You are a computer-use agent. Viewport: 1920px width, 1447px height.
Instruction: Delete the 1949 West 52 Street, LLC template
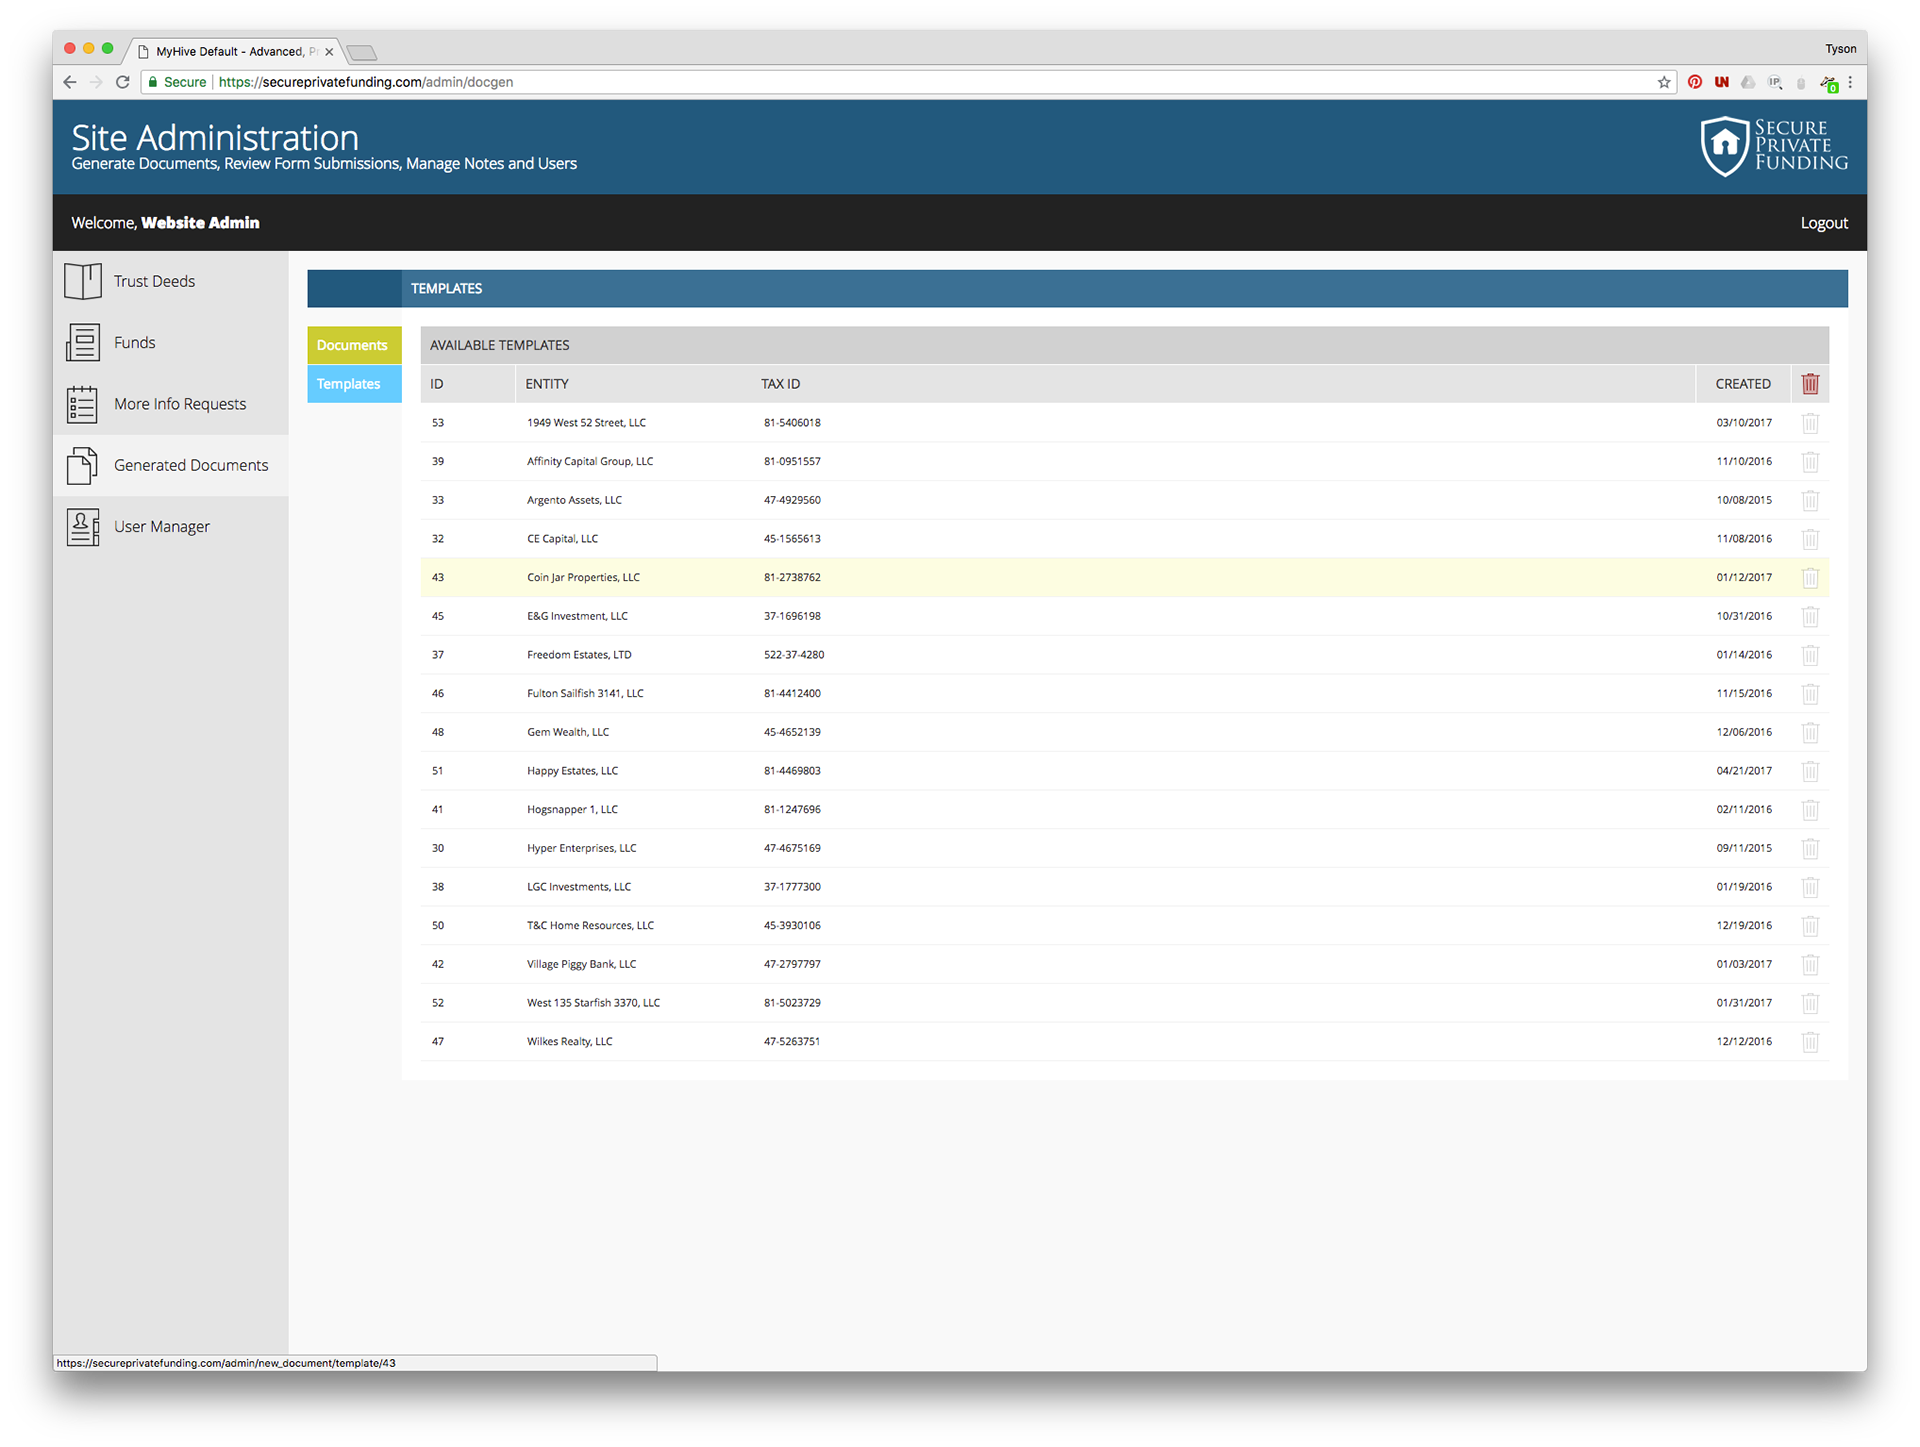[x=1810, y=423]
